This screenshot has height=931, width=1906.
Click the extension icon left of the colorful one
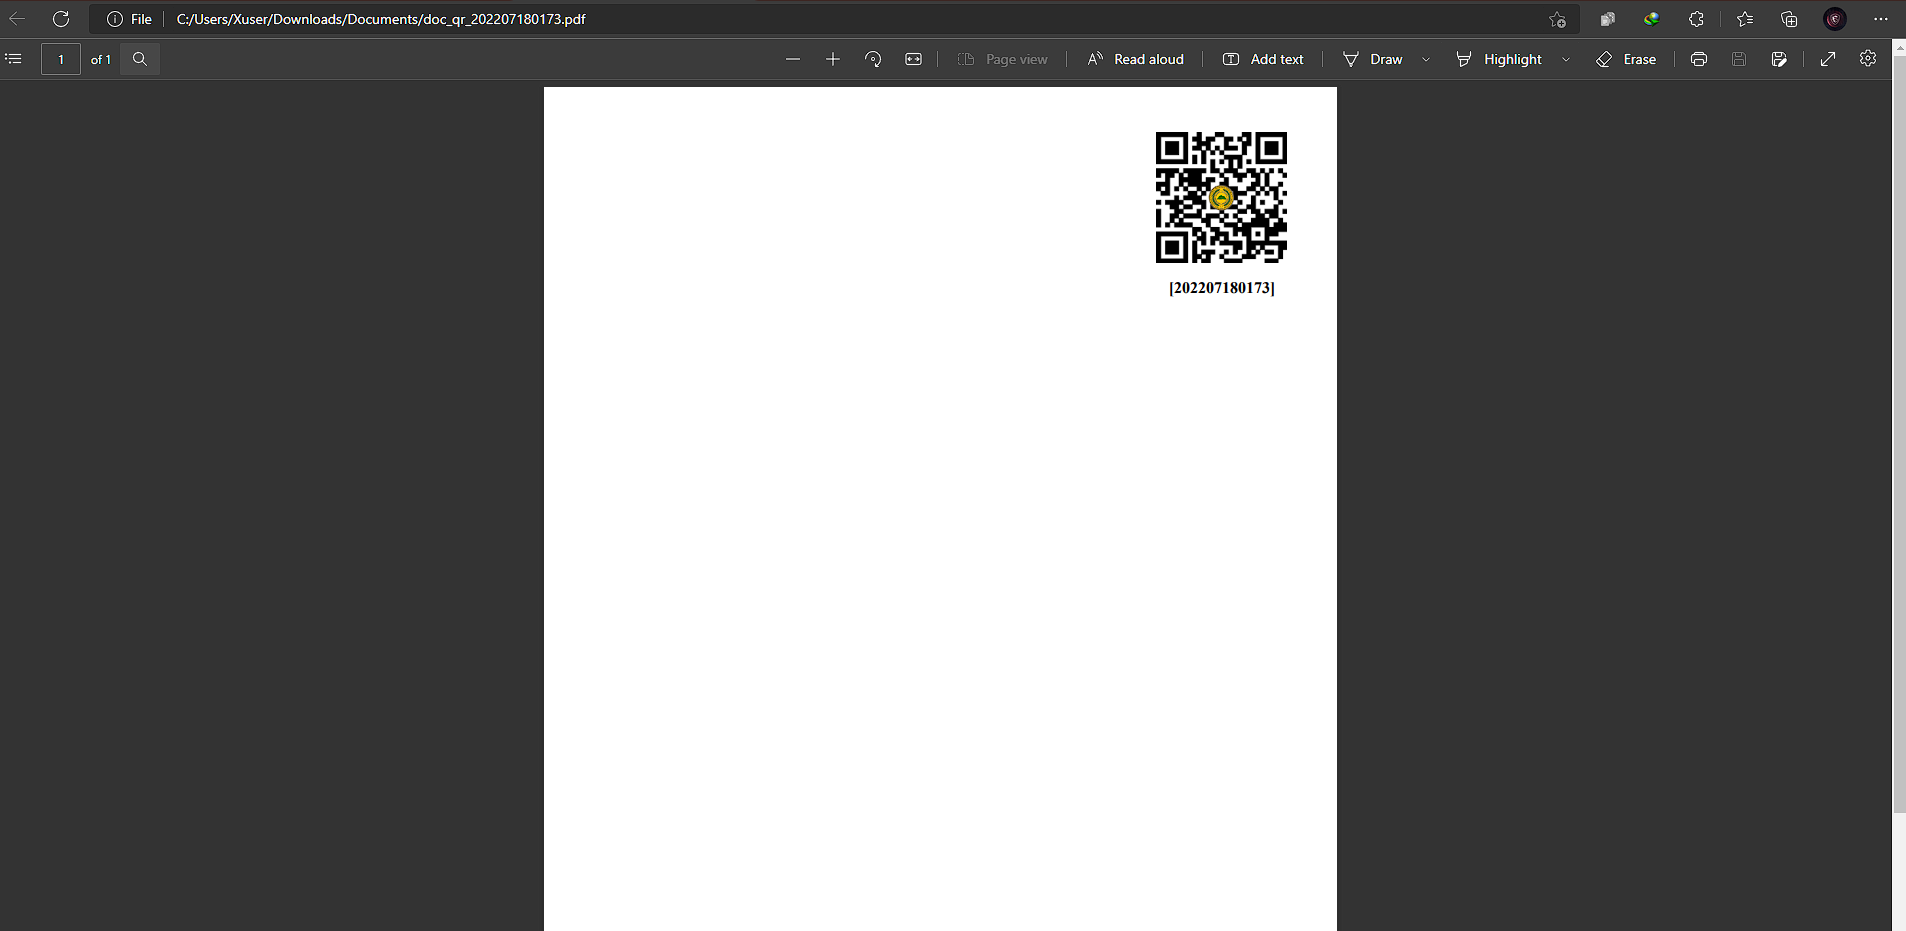1607,19
